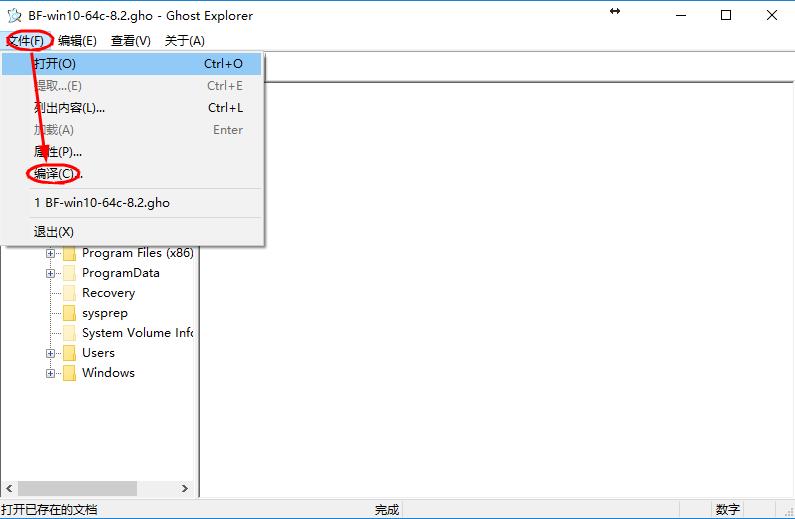
Task: Expand the Program Files (x86) folder node
Action: point(50,253)
